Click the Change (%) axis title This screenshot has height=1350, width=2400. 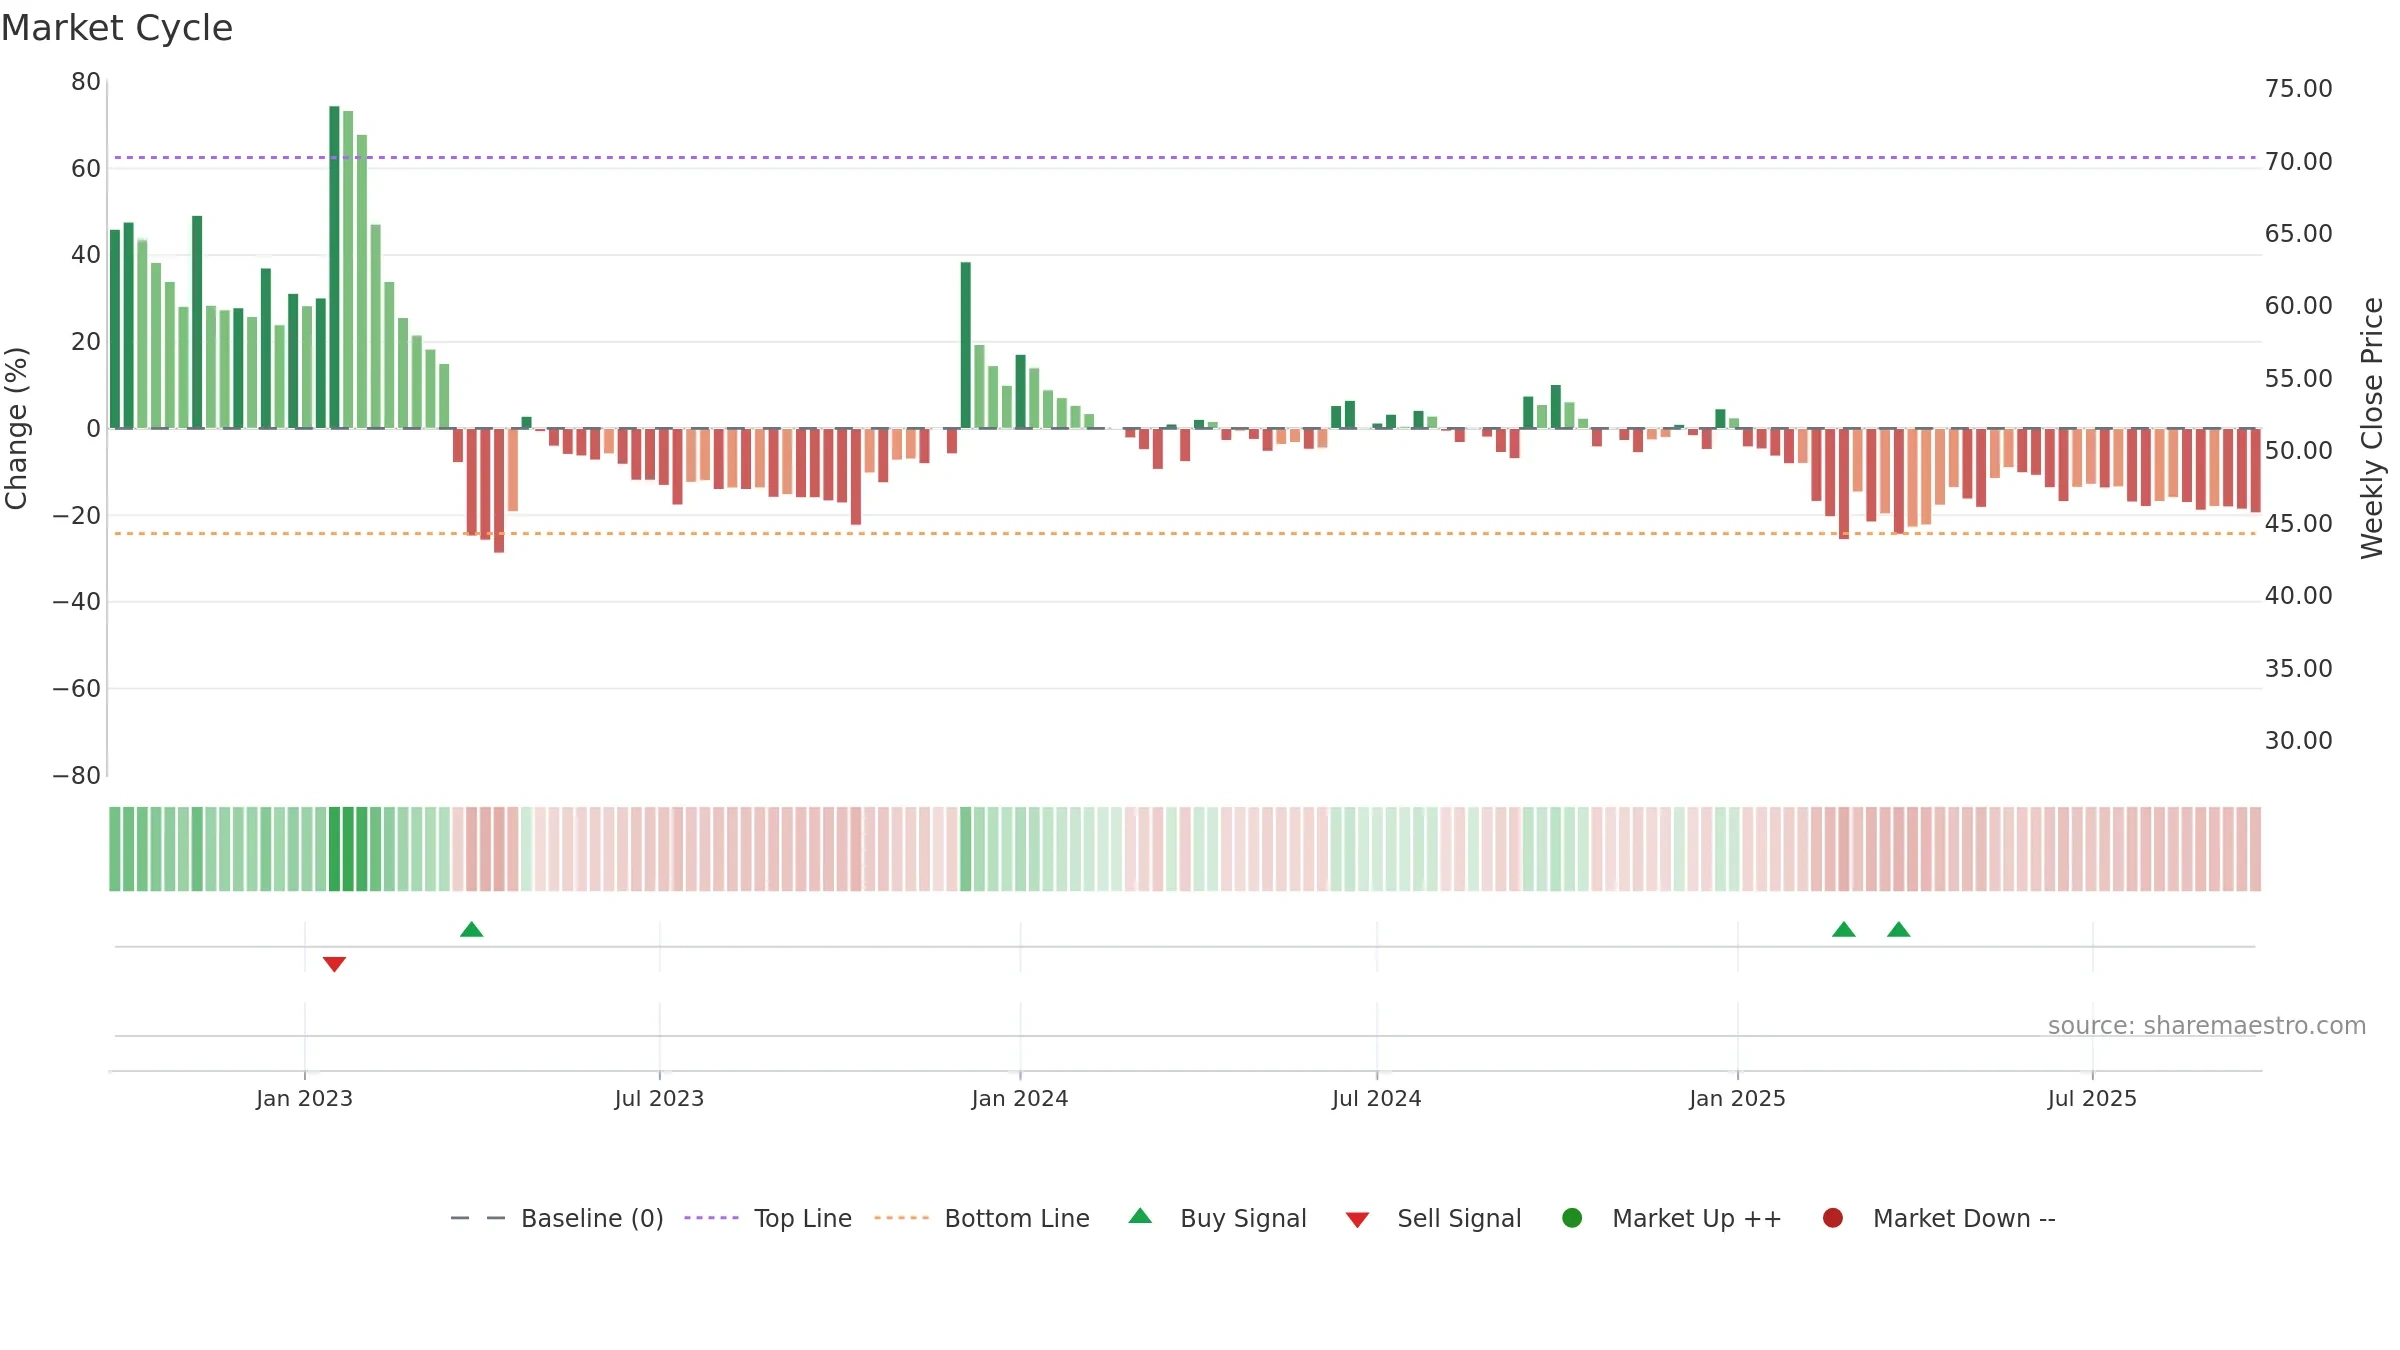tap(17, 428)
